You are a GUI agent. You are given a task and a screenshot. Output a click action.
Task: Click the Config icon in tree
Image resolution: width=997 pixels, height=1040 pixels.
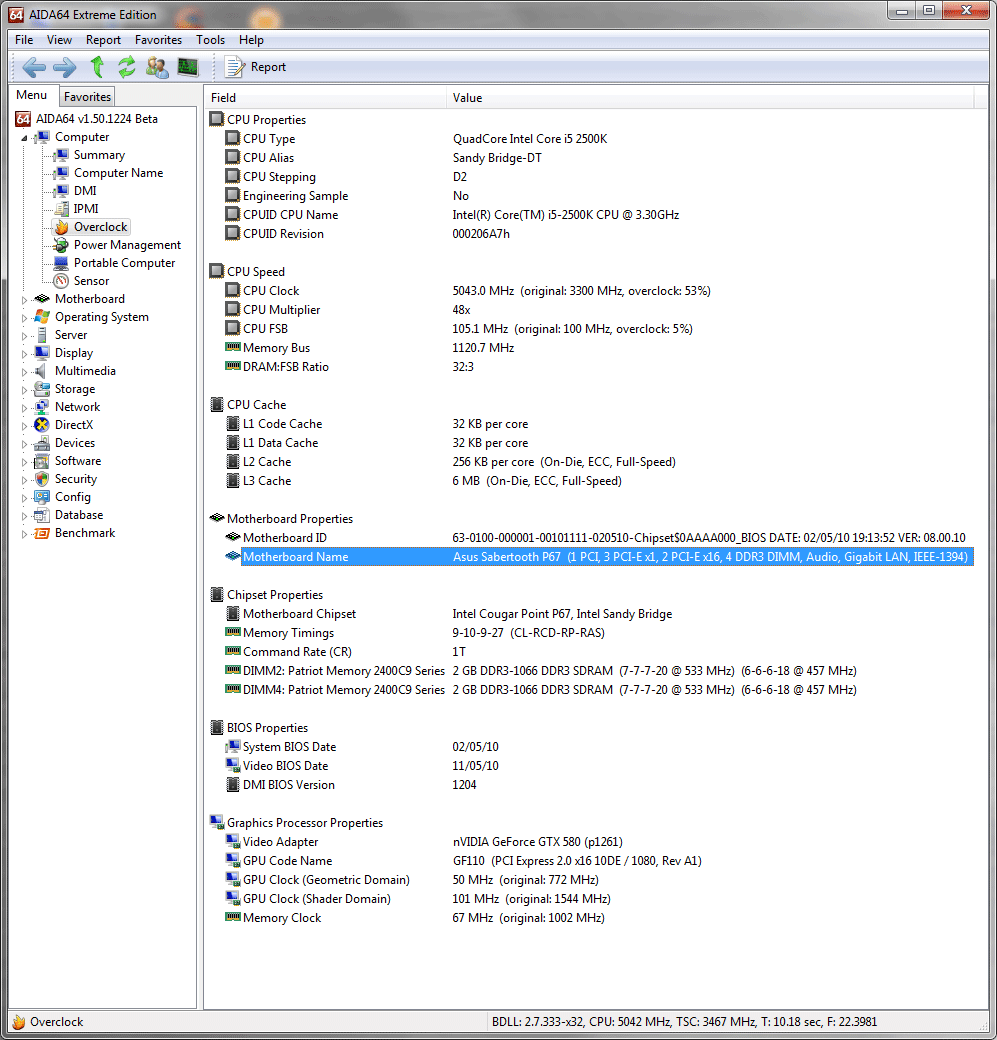click(42, 496)
